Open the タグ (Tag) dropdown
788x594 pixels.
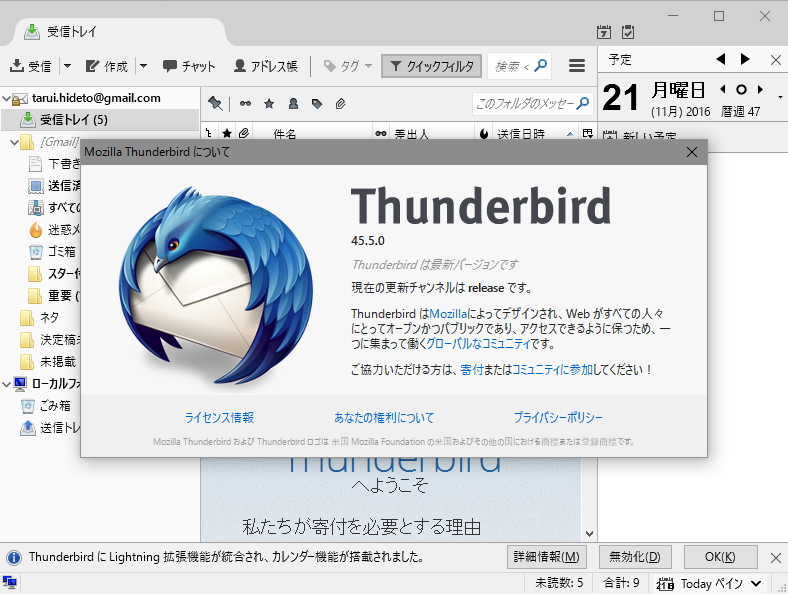(x=348, y=66)
